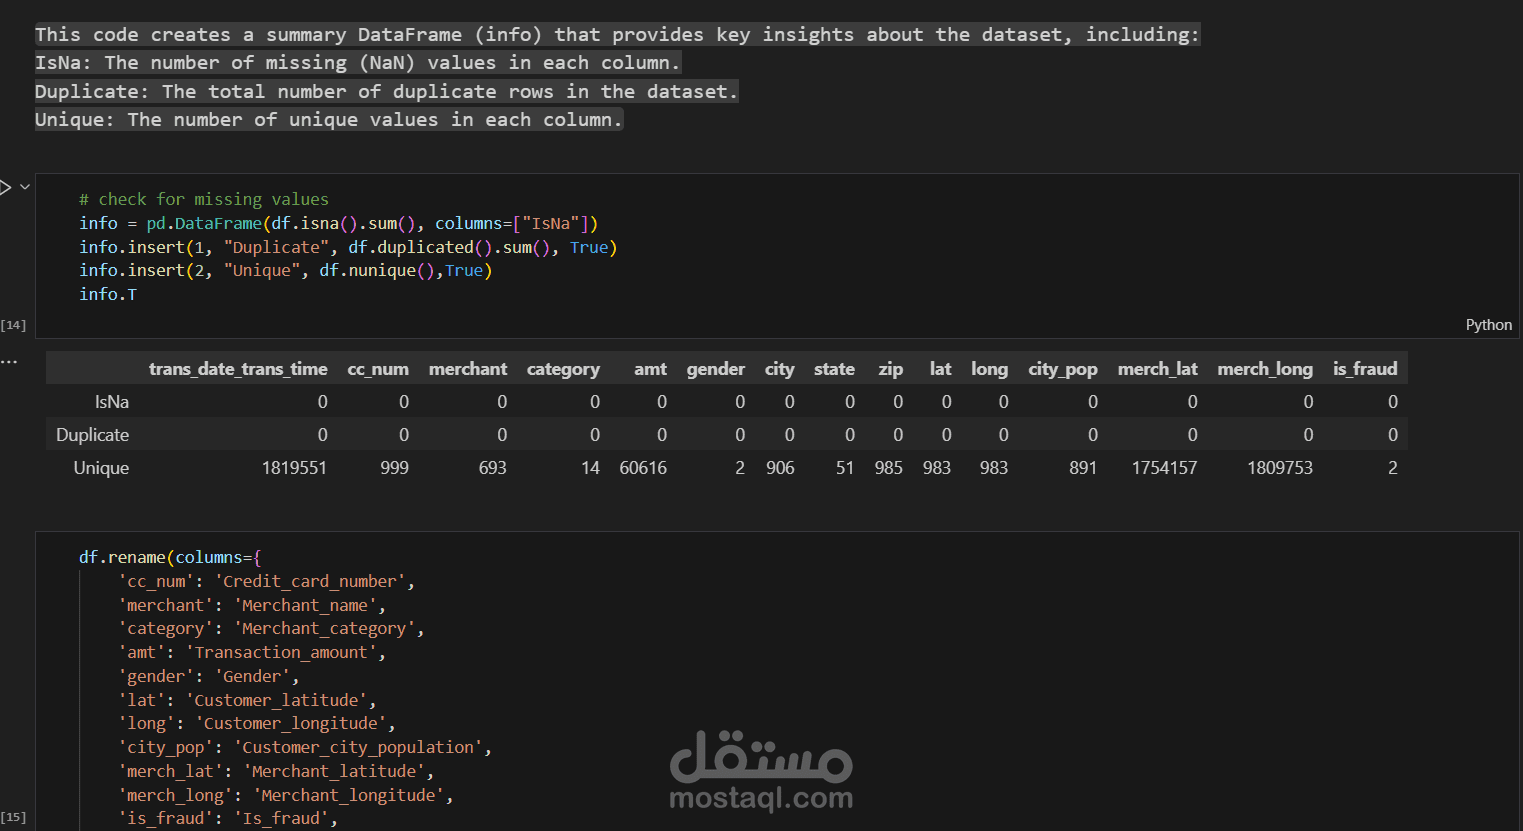The width and height of the screenshot is (1523, 831).
Task: Select the cc_num column header
Action: [378, 369]
